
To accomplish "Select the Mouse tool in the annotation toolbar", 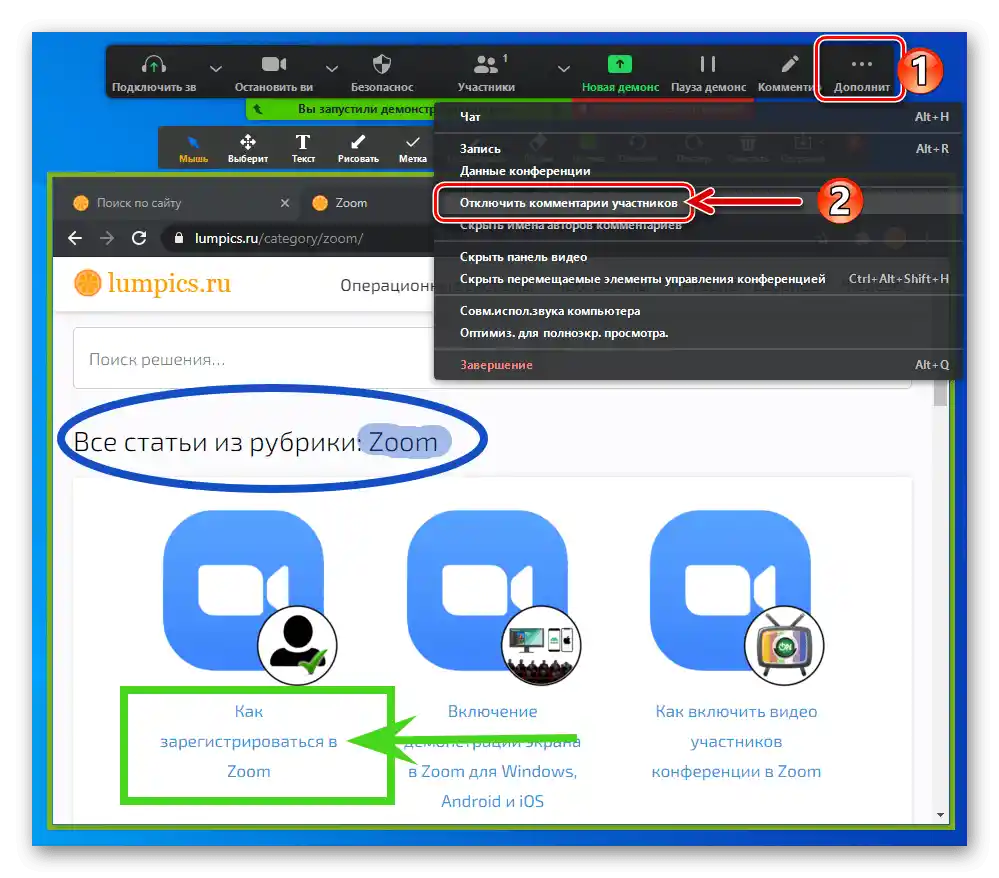I will 192,146.
